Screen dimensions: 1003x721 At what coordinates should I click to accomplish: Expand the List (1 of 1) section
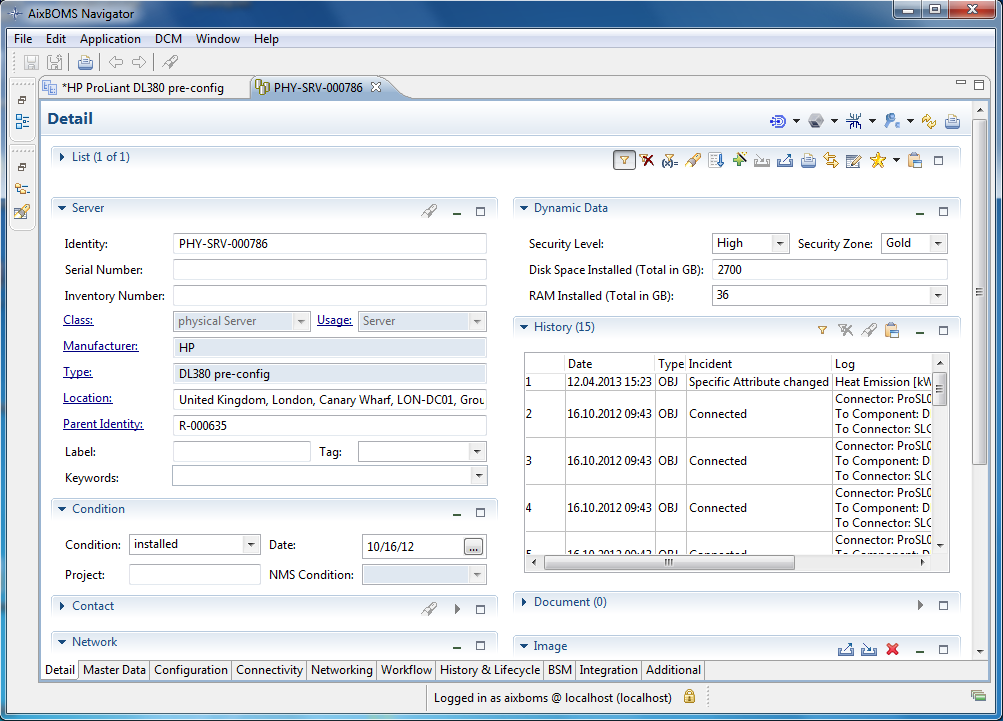(x=62, y=157)
